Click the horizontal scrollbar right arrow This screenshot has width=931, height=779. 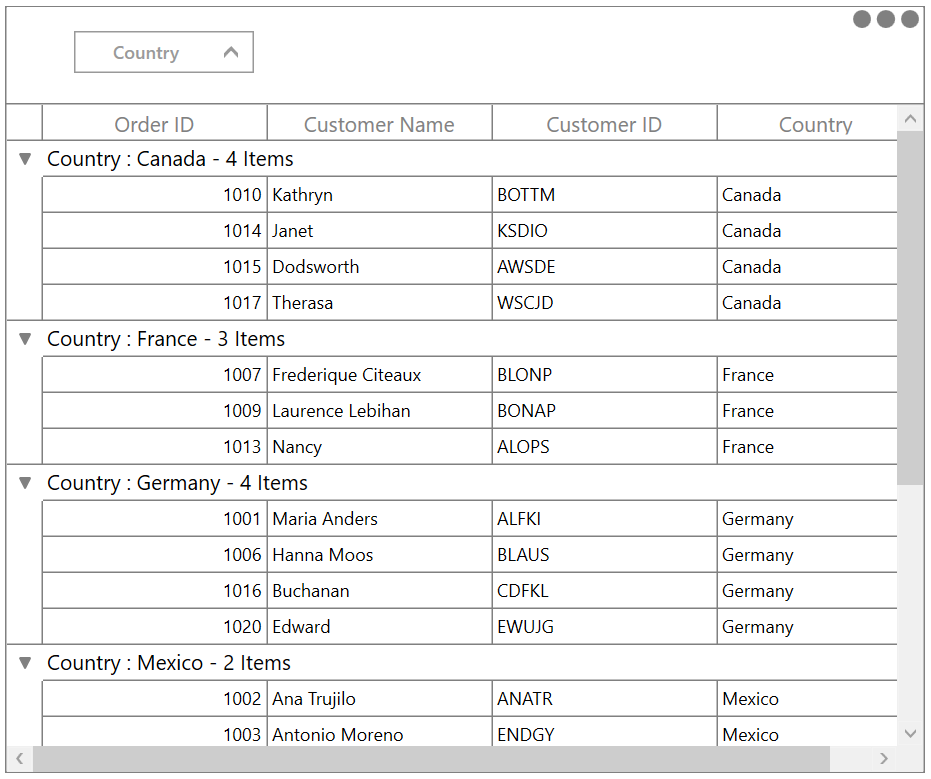click(883, 759)
